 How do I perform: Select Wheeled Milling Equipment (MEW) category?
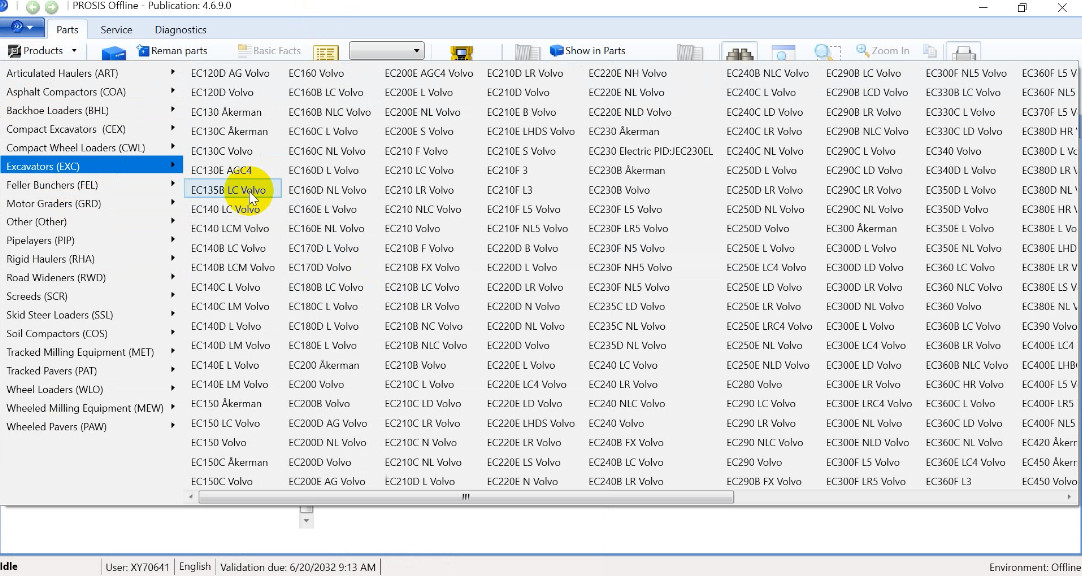(x=91, y=408)
